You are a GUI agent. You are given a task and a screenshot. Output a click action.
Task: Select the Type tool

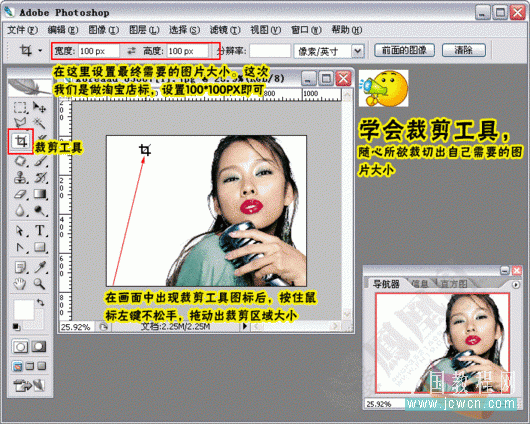[40, 231]
